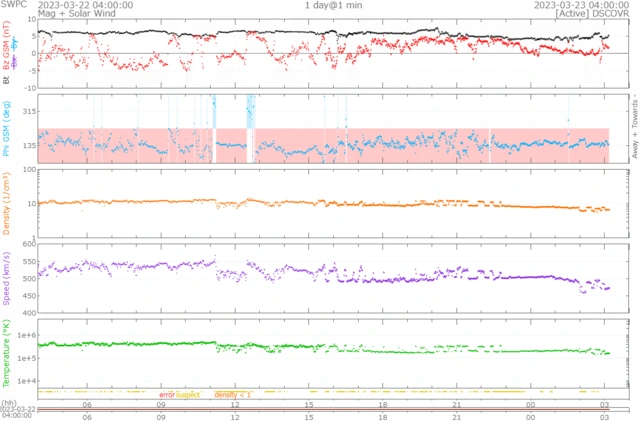Toggle the Temperature (°K) axis label

[6, 353]
